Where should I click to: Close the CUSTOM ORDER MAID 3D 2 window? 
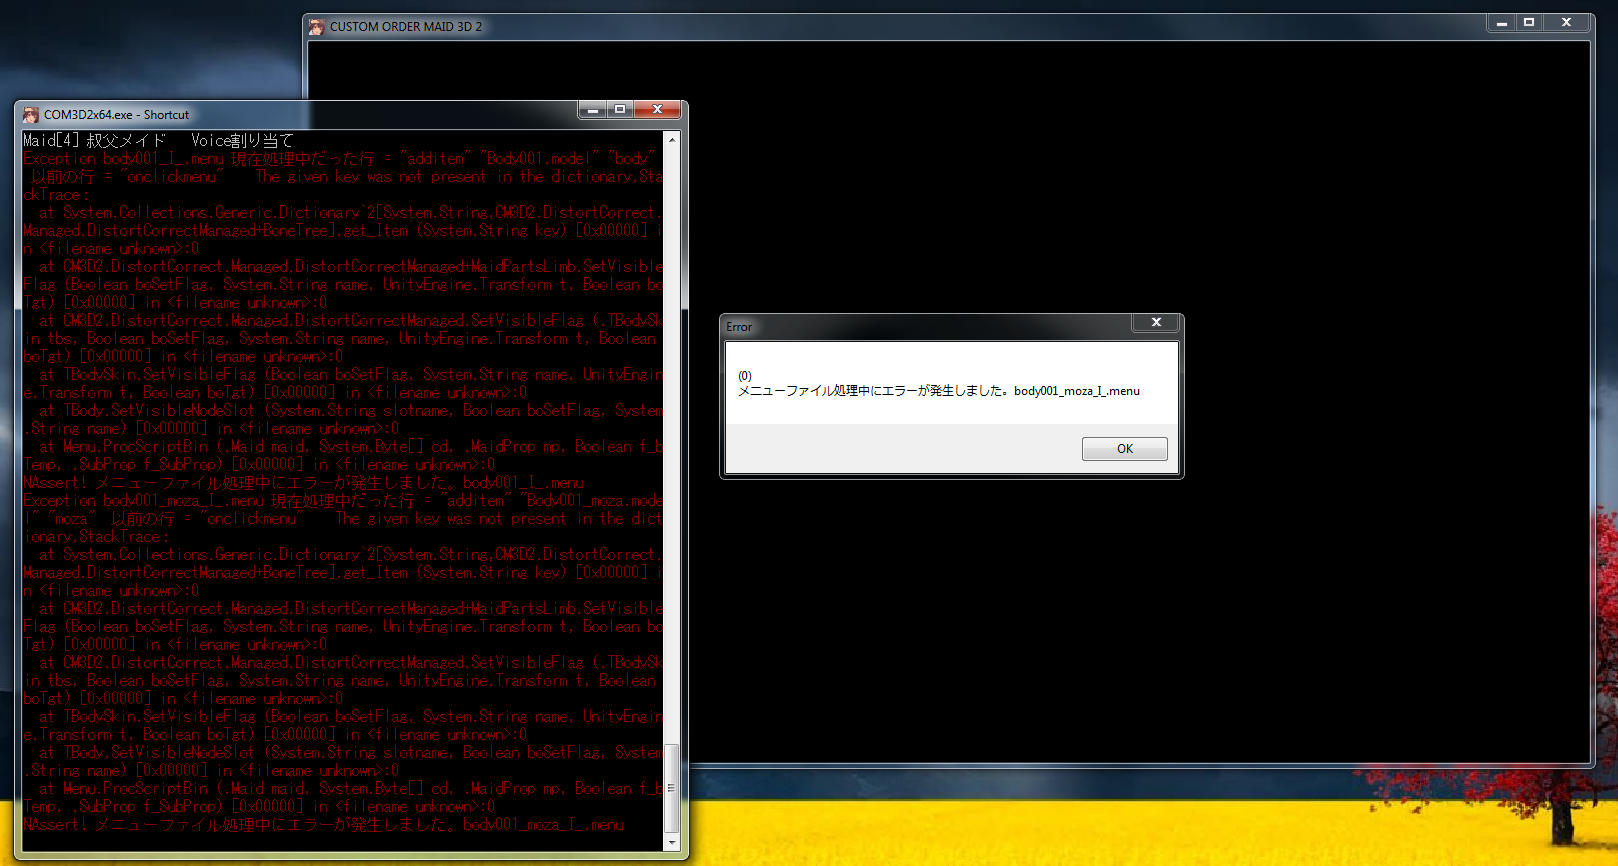click(1566, 22)
